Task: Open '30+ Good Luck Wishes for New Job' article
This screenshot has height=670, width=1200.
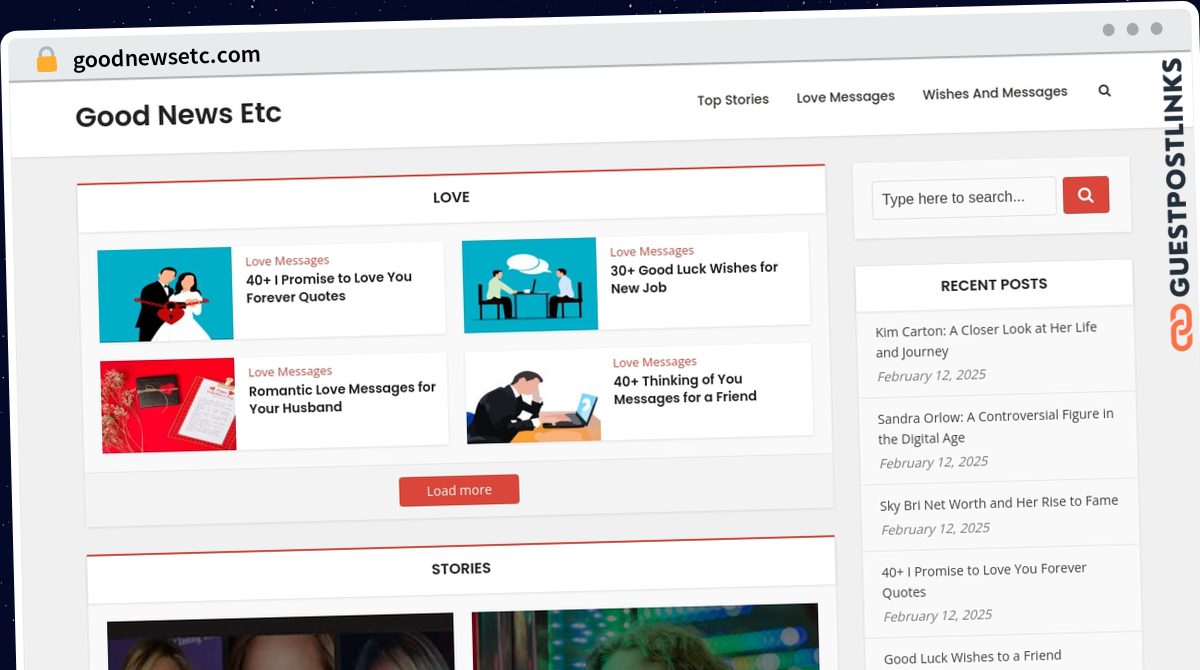Action: [694, 278]
